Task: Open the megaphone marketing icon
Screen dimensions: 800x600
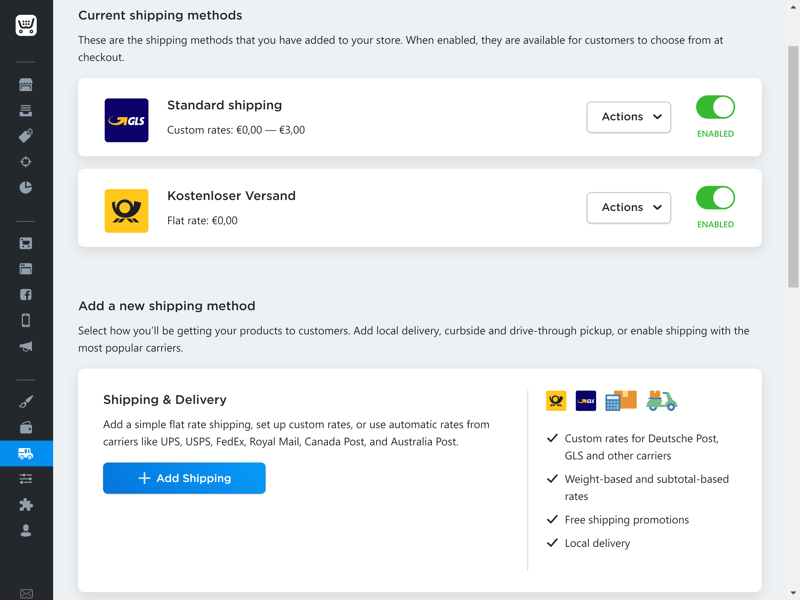Action: click(x=26, y=347)
